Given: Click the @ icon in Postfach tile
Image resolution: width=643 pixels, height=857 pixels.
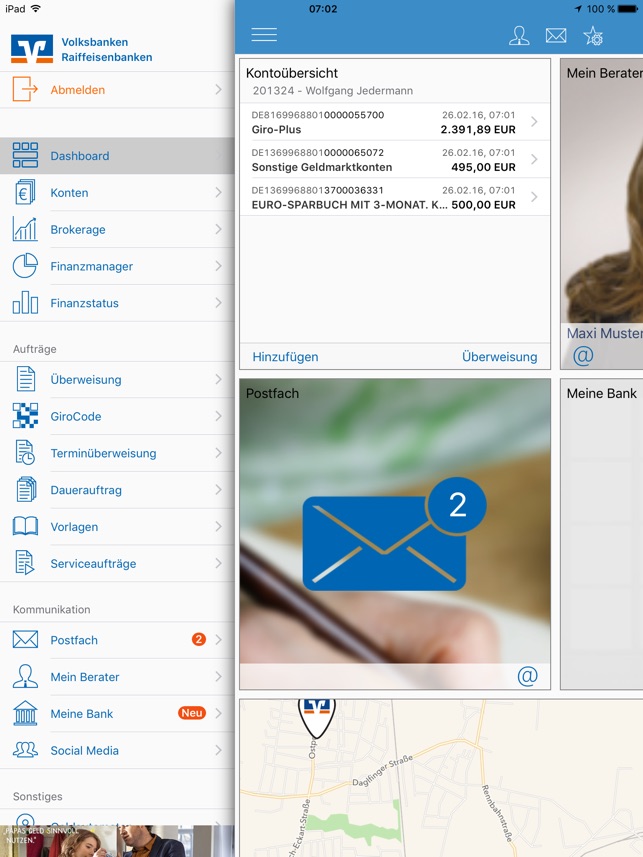Looking at the screenshot, I should coord(527,676).
